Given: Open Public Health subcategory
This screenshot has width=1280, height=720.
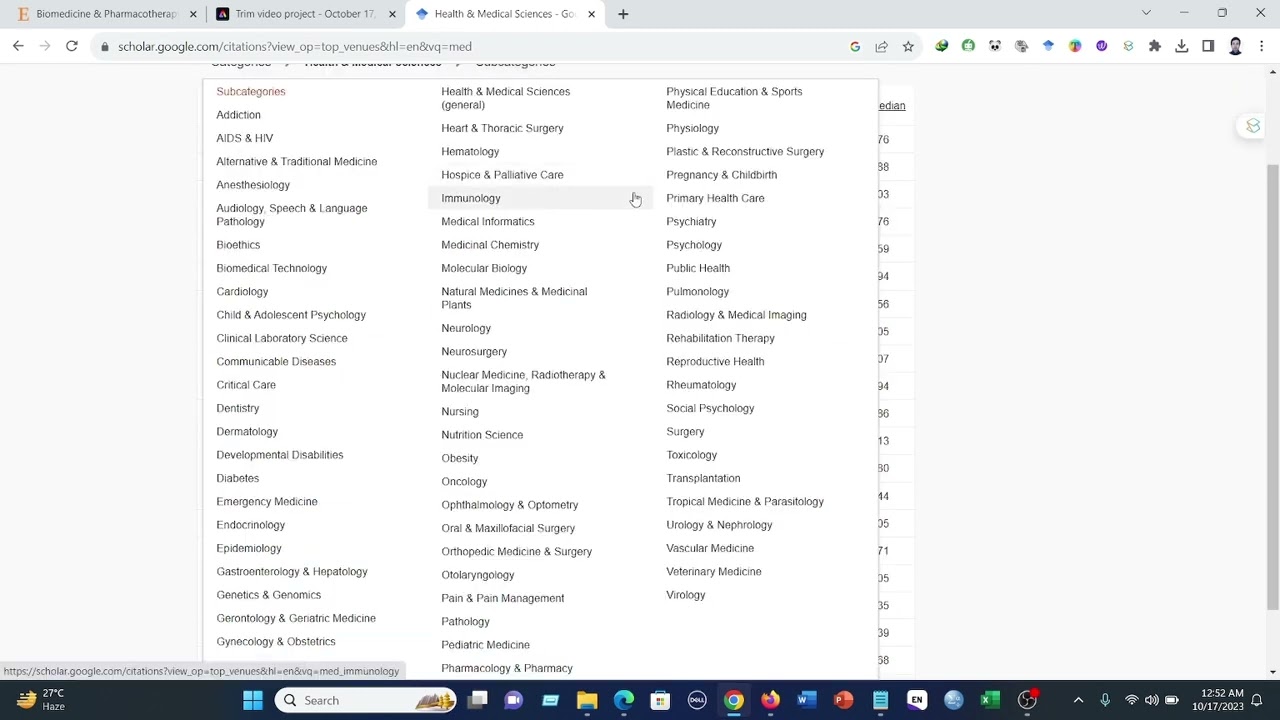Looking at the screenshot, I should click(698, 268).
